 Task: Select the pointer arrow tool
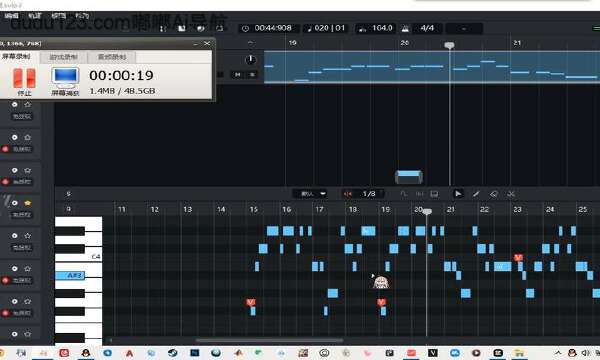(x=458, y=194)
